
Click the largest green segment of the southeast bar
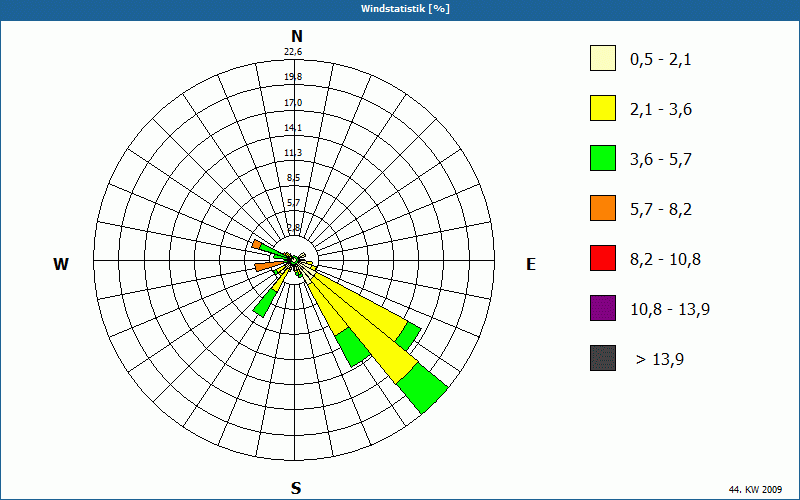click(x=422, y=388)
